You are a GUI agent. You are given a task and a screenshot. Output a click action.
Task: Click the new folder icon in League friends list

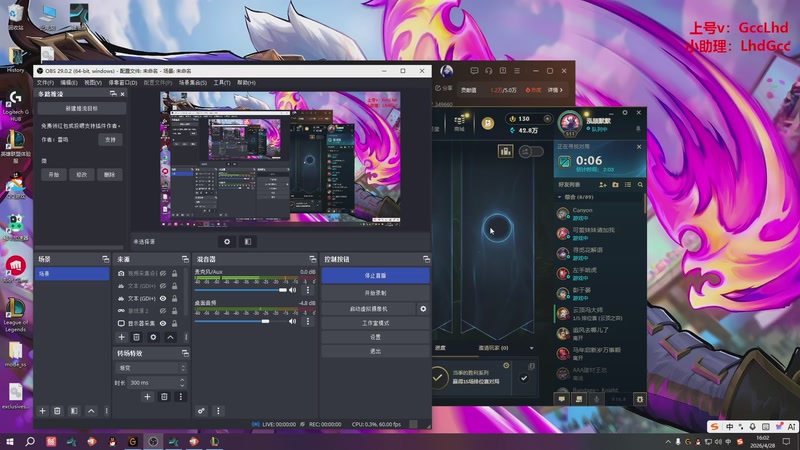click(615, 185)
